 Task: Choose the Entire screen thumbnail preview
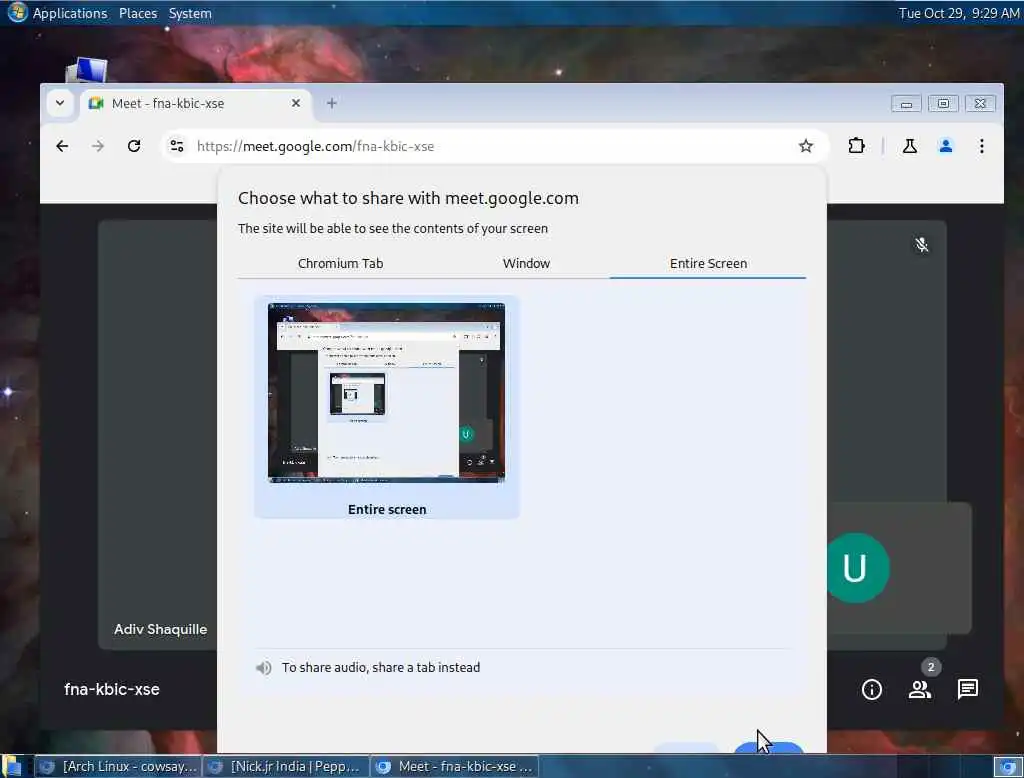(x=387, y=406)
